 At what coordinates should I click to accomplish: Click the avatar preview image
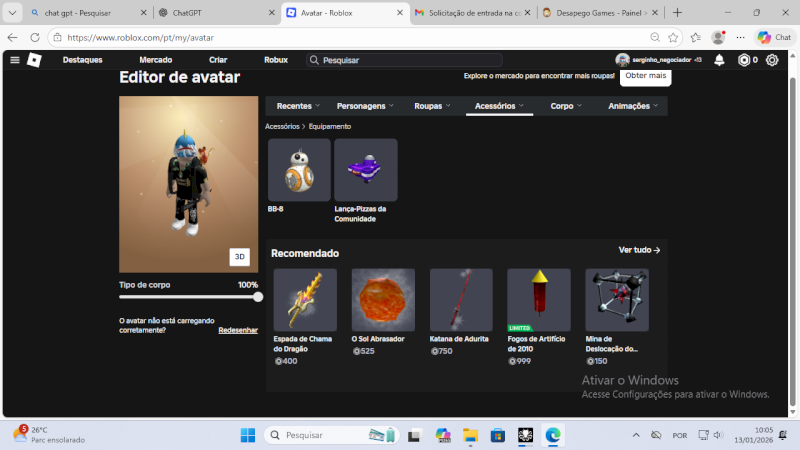click(188, 184)
